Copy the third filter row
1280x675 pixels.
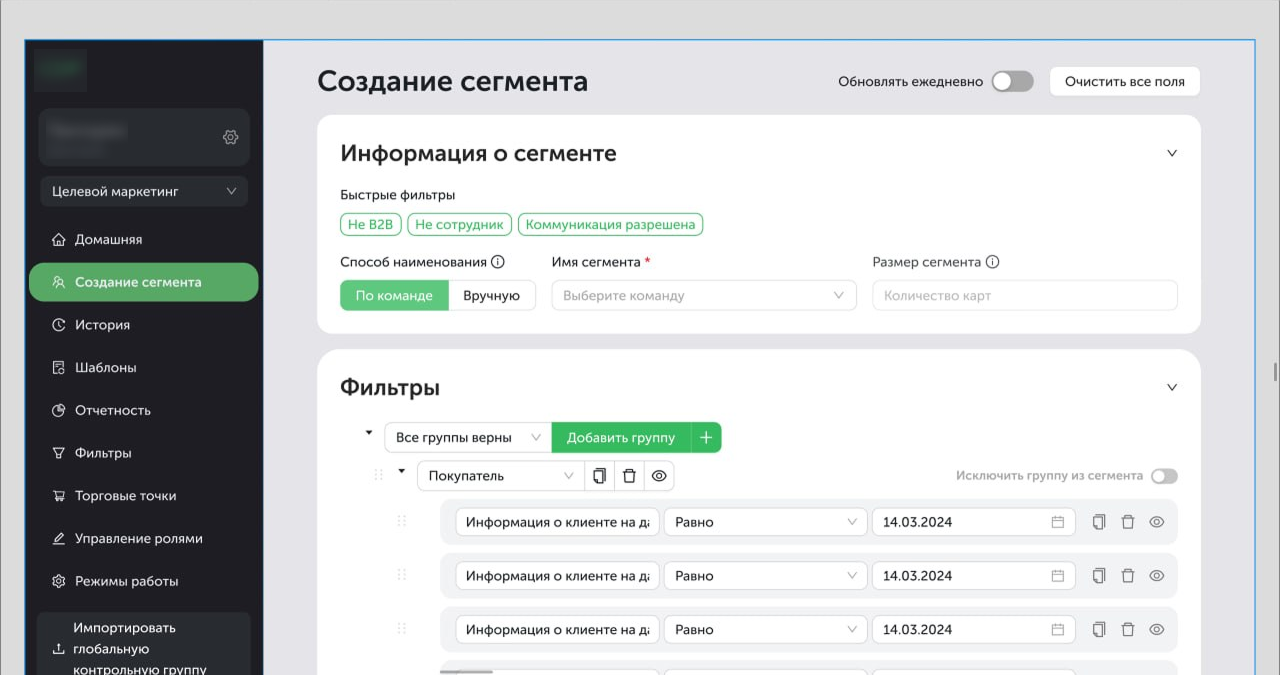[1099, 630]
